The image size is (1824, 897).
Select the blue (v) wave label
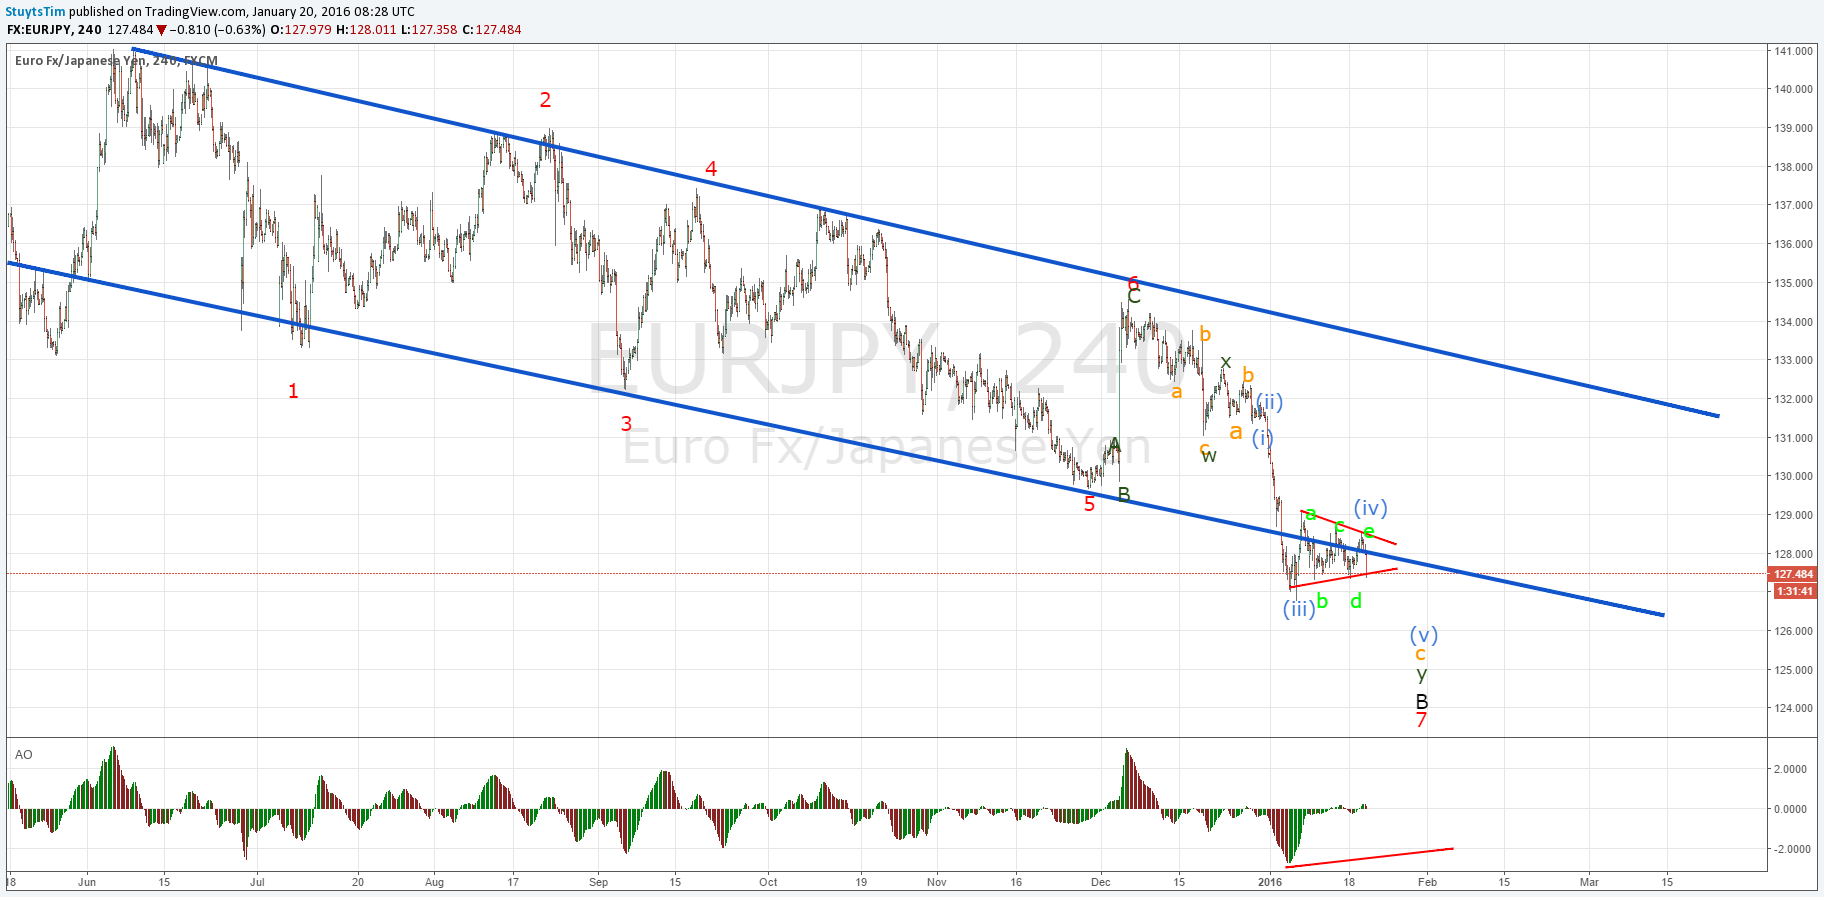1424,635
